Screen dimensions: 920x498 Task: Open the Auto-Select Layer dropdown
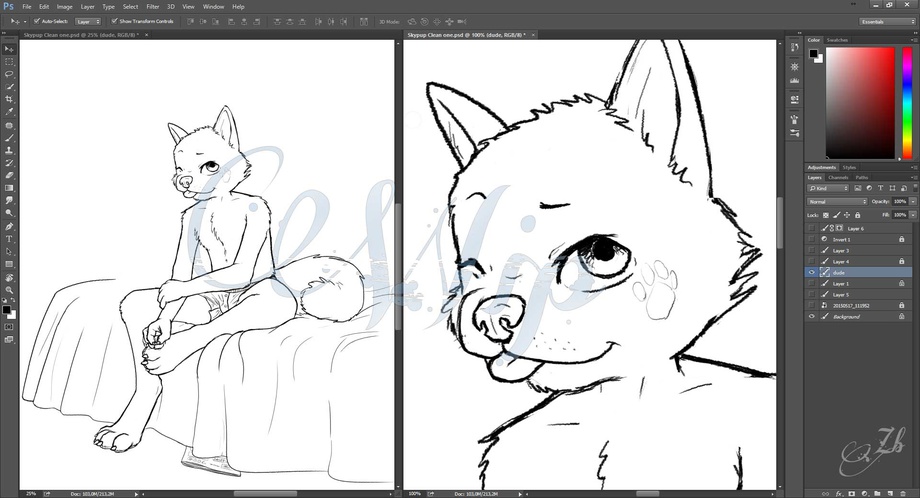point(88,20)
